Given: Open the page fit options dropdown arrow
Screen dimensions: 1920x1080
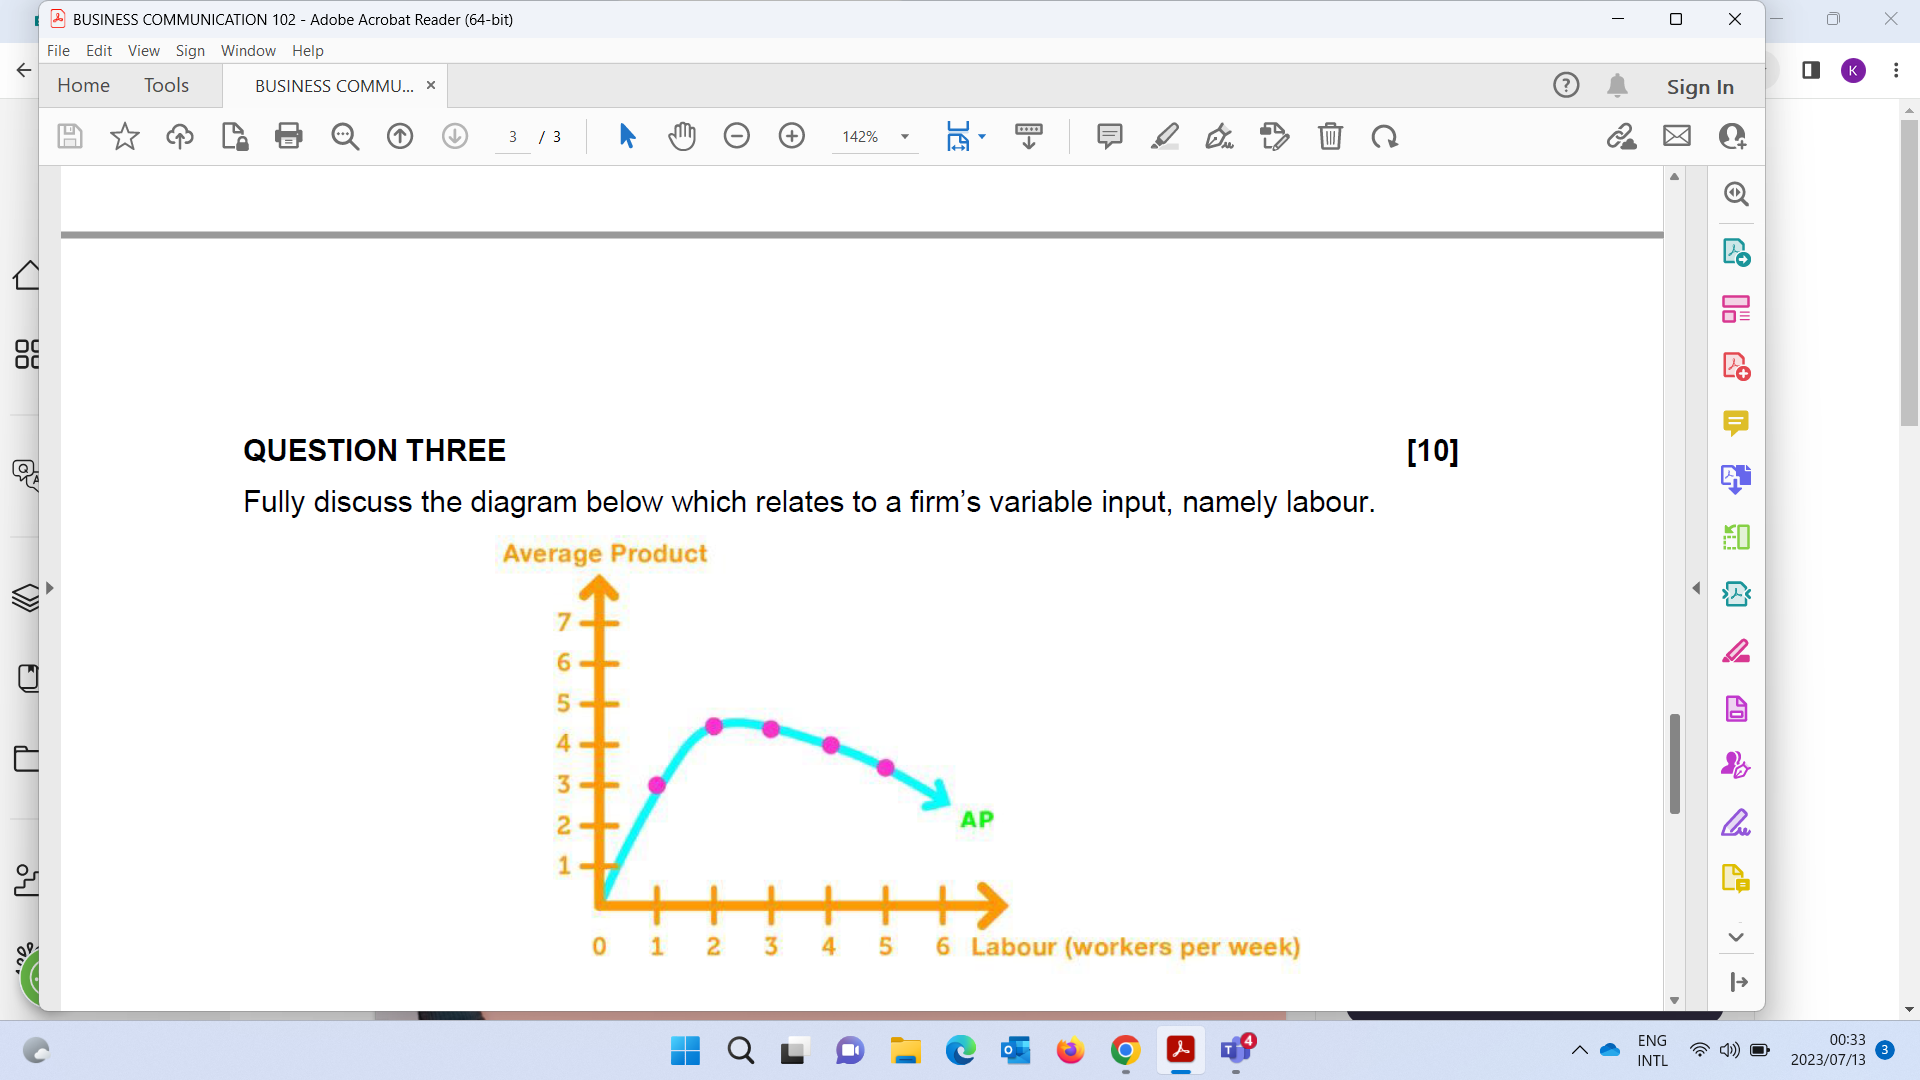Looking at the screenshot, I should click(x=982, y=136).
